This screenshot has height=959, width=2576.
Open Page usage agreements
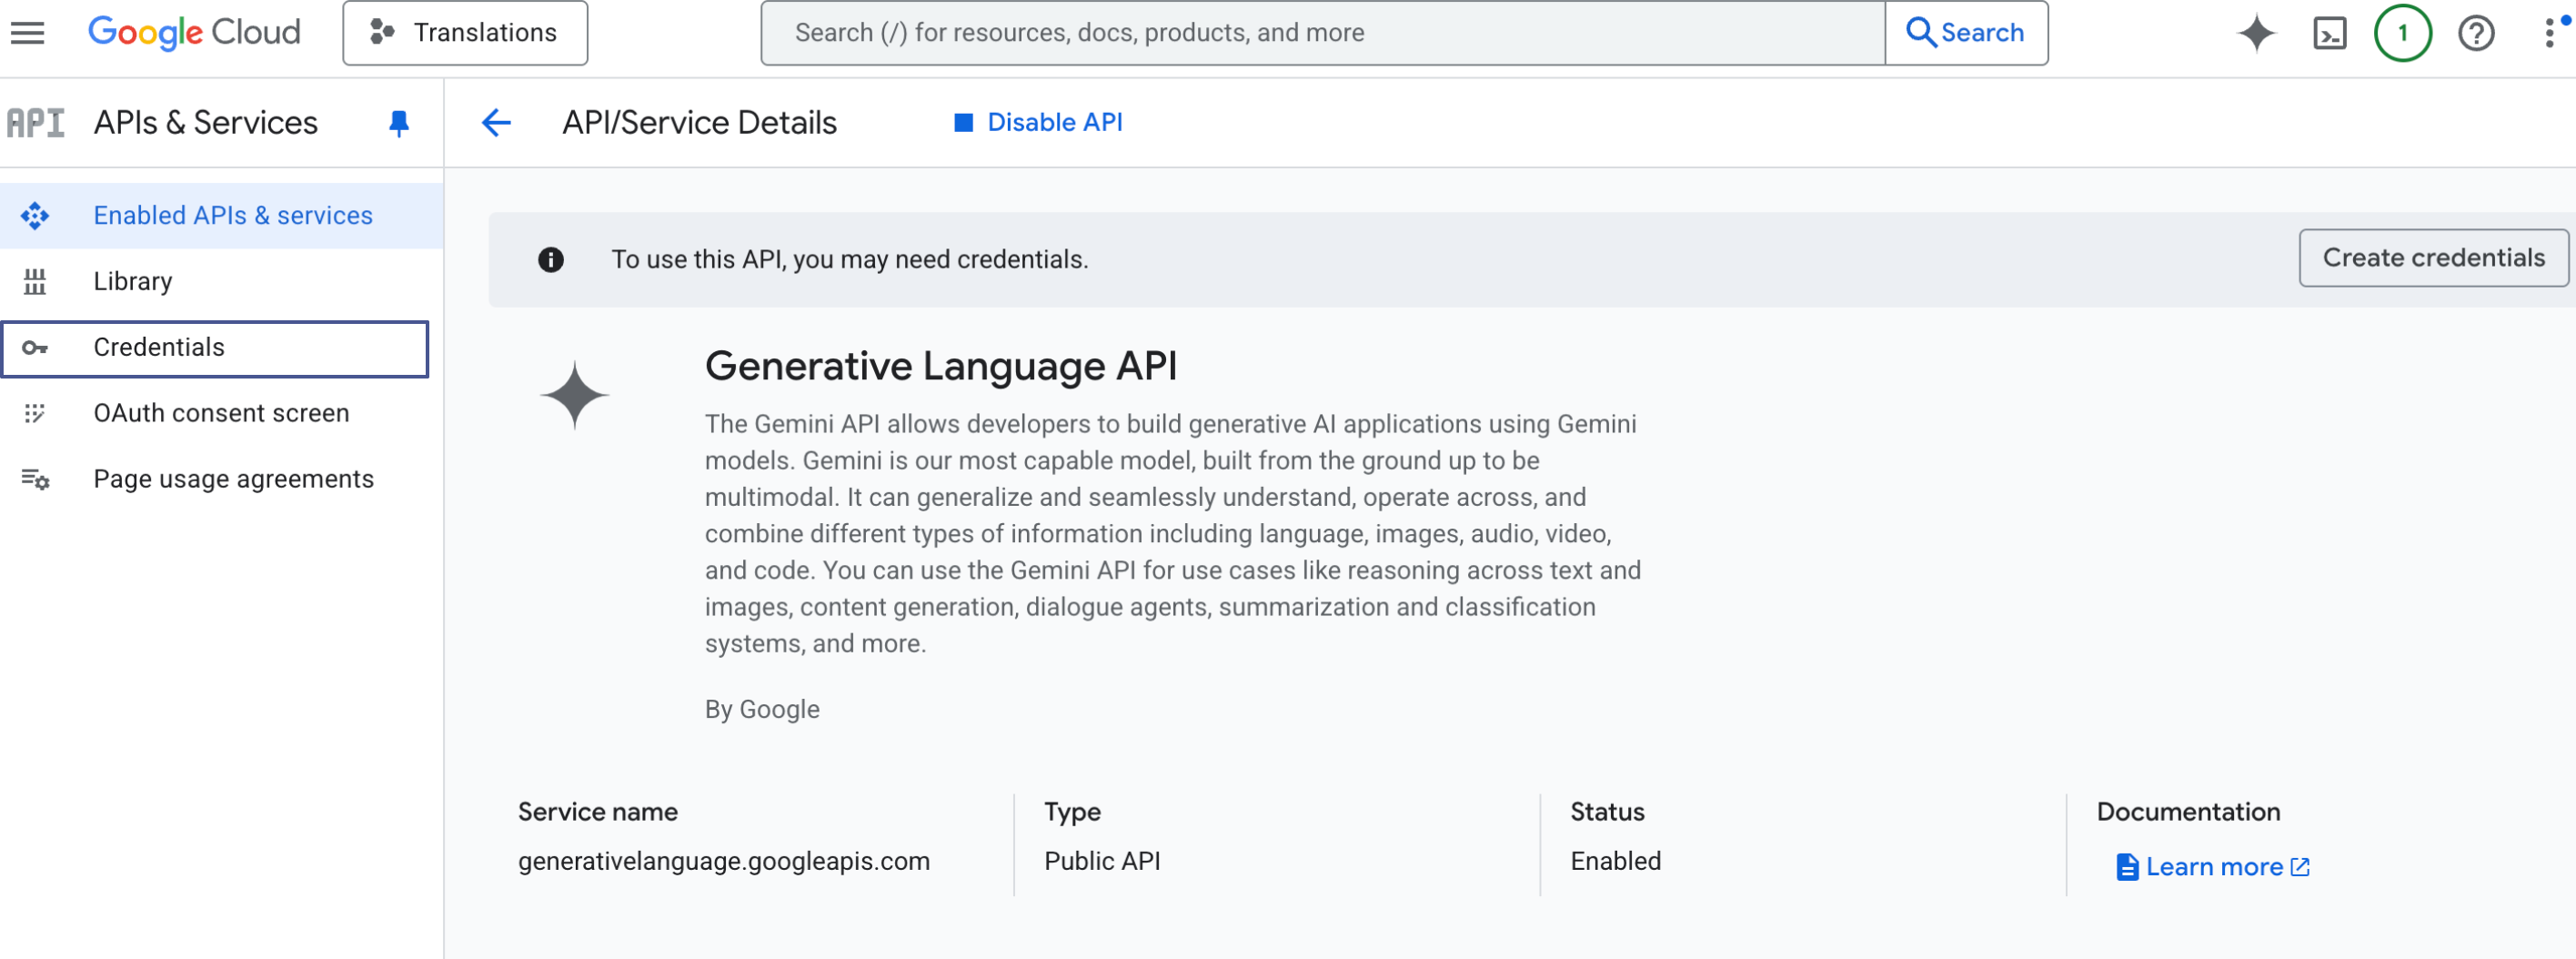233,480
